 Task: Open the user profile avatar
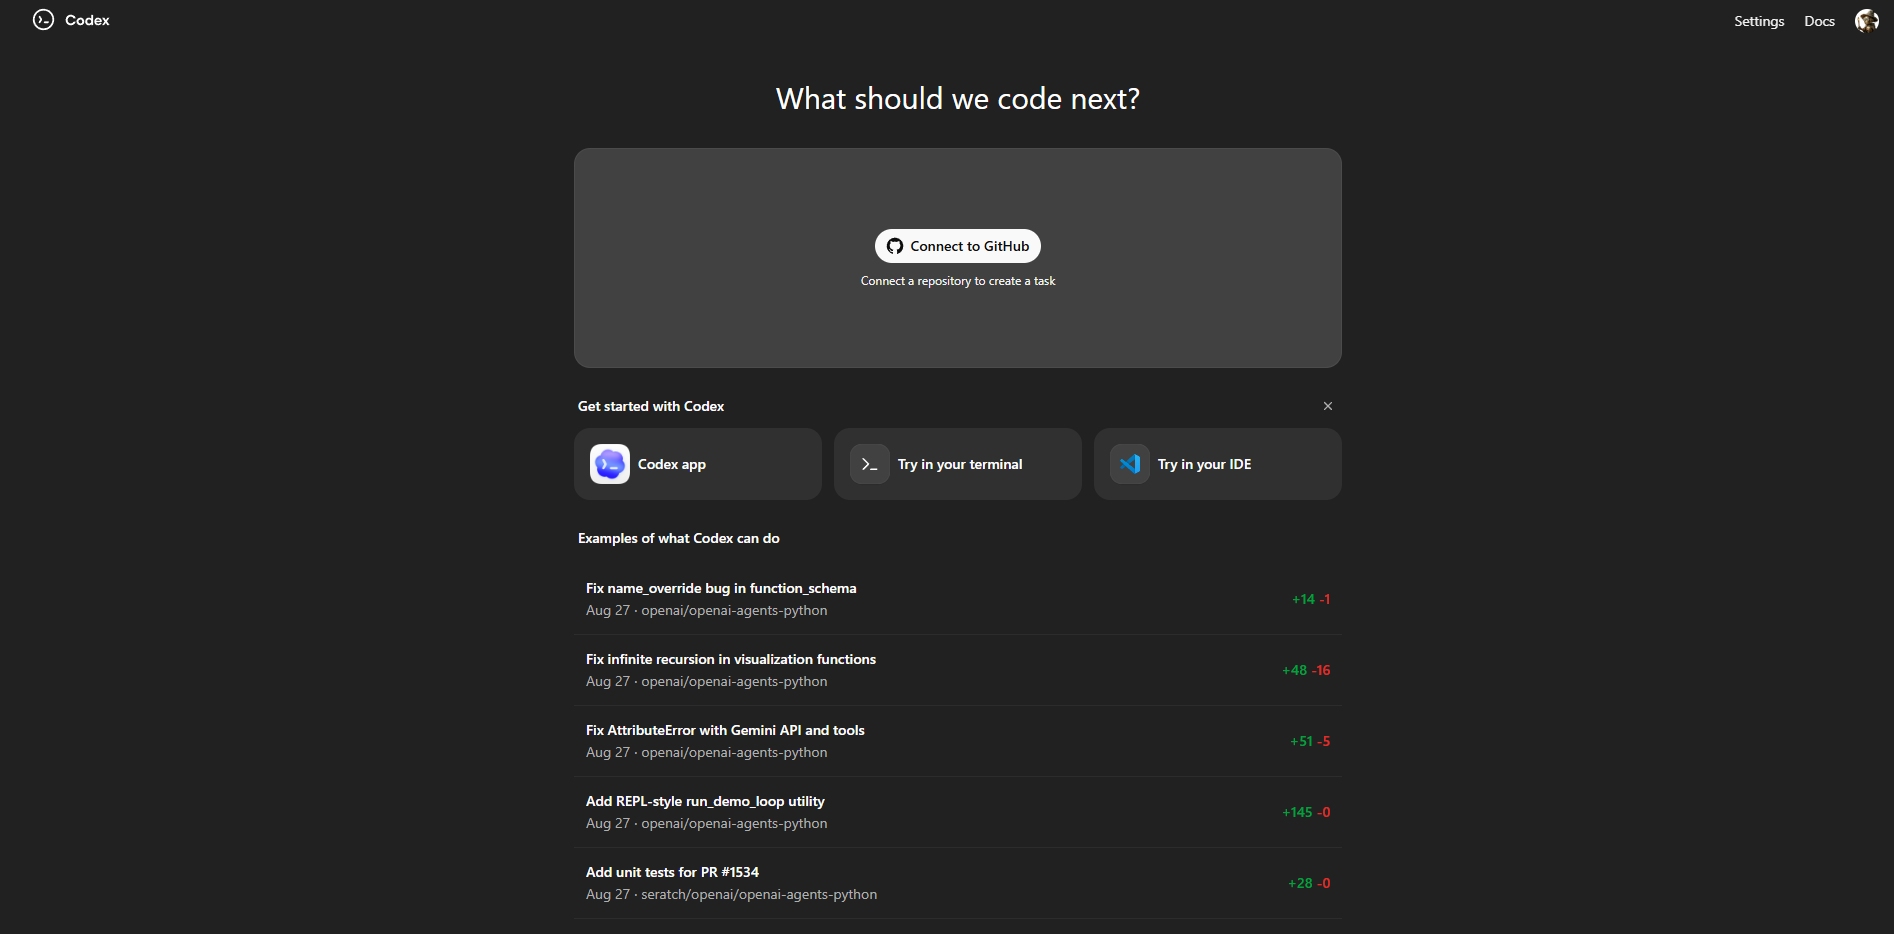click(1866, 21)
